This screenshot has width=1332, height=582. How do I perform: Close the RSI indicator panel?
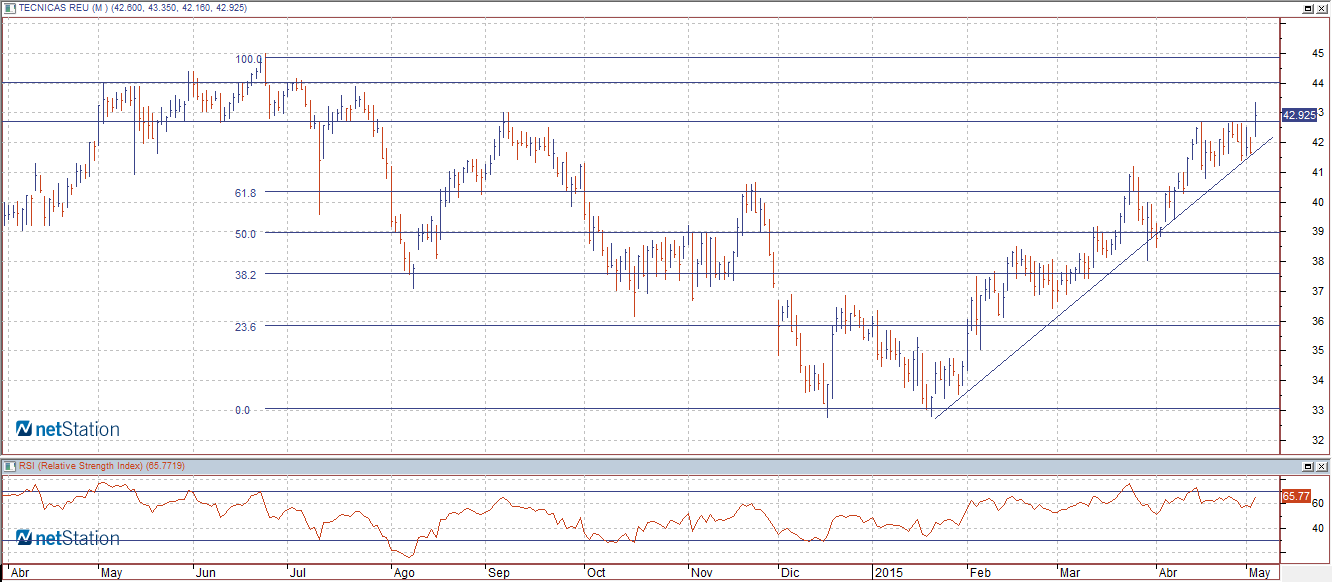[x=1321, y=467]
